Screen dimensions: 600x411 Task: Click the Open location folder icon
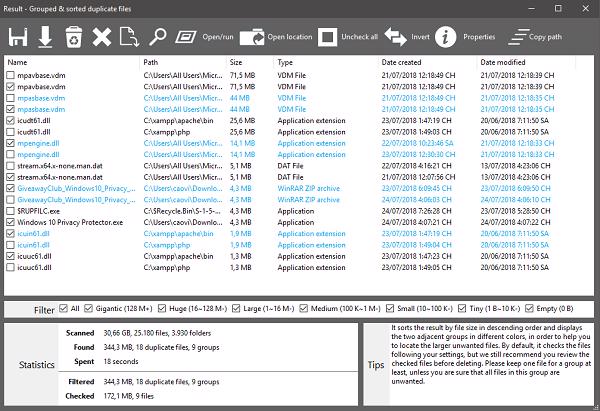click(277, 37)
